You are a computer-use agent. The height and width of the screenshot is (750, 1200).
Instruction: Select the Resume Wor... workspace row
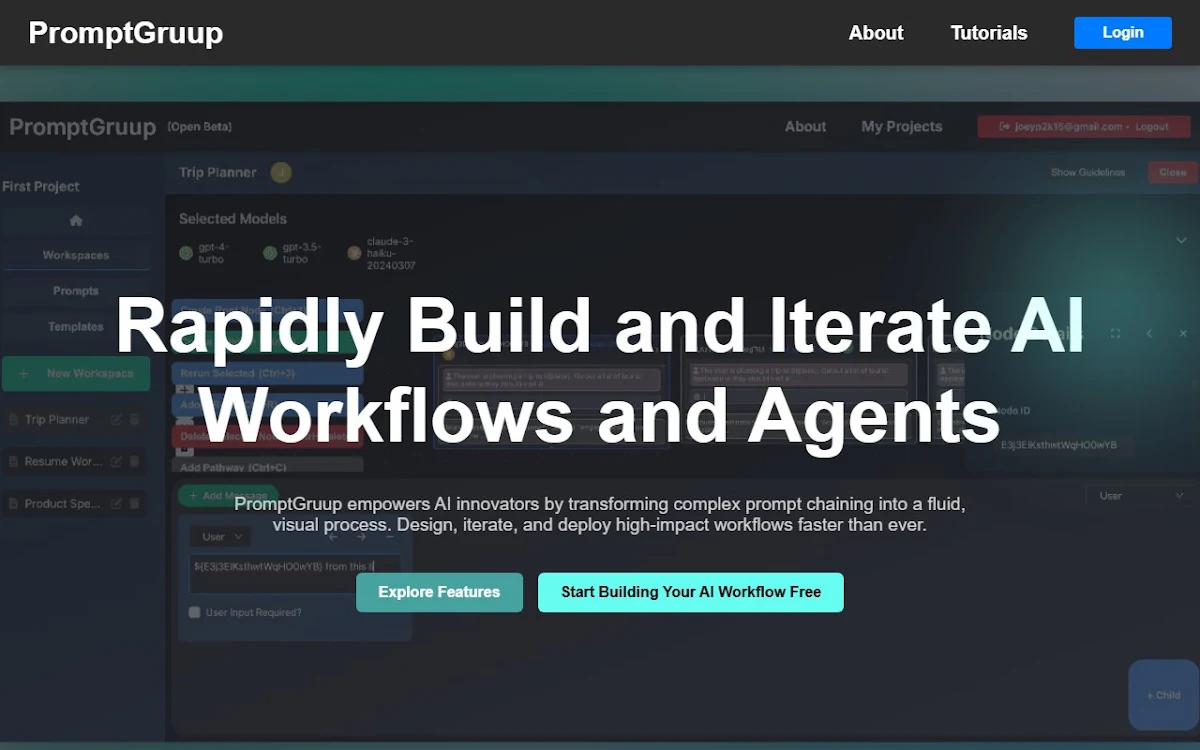click(x=74, y=462)
